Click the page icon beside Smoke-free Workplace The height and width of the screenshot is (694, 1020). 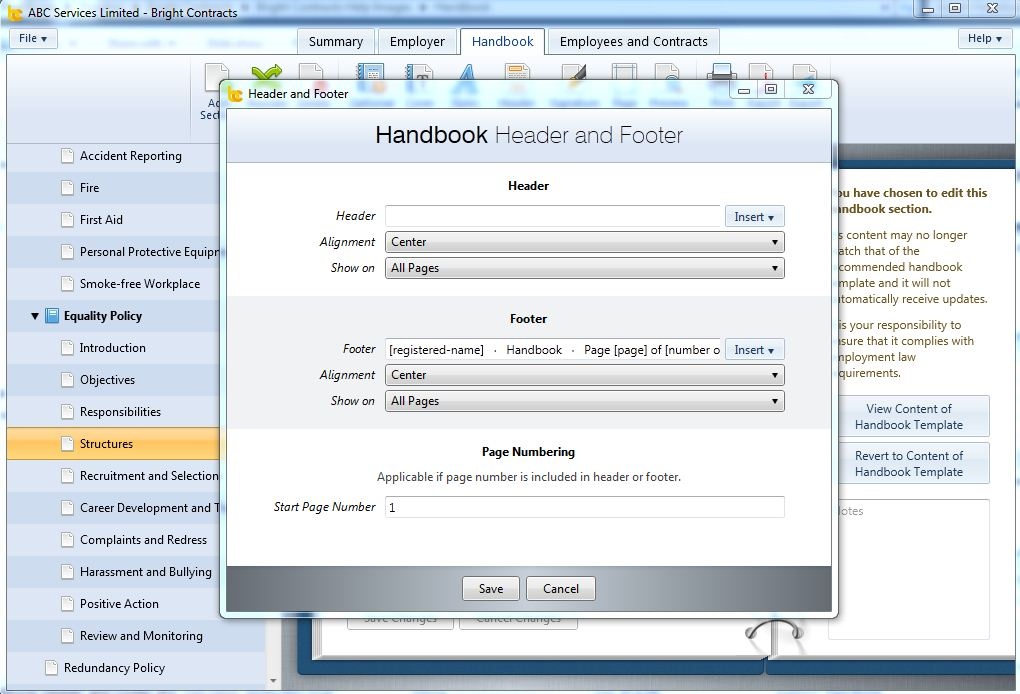coord(67,284)
